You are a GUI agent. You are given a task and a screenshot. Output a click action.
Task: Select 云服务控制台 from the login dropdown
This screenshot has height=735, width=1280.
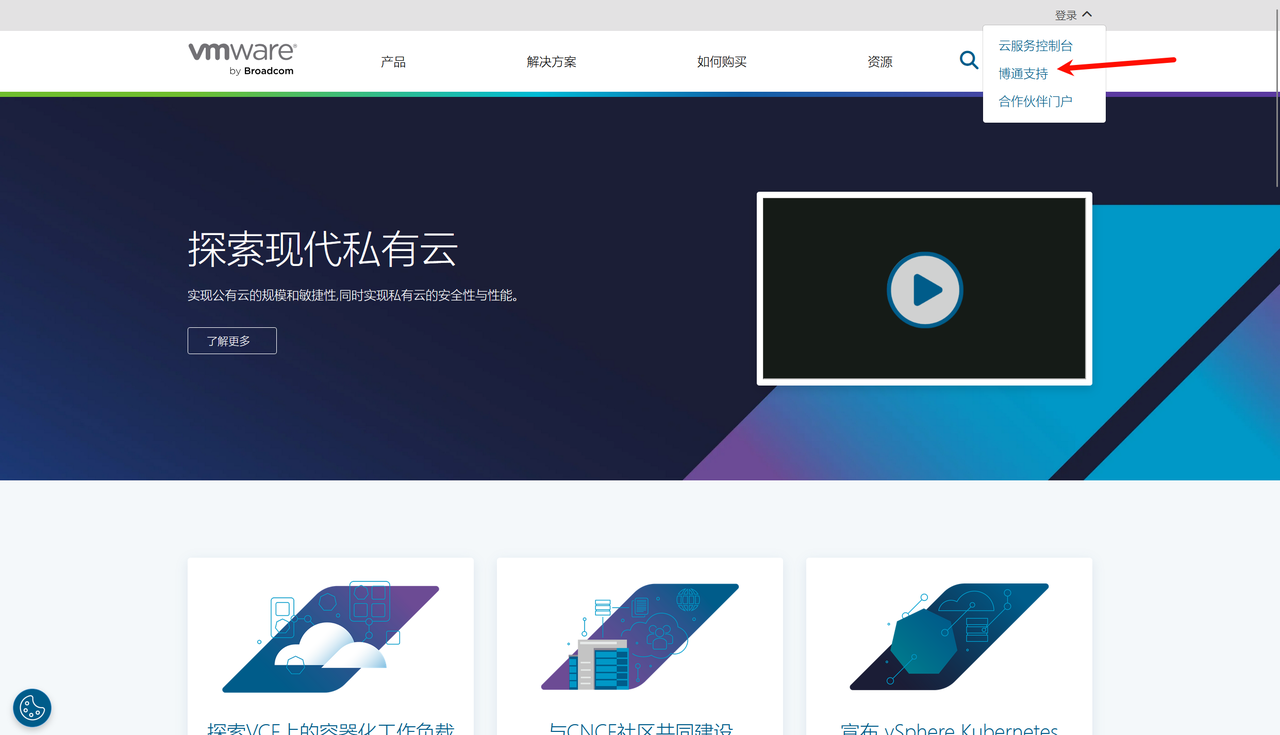point(1035,45)
